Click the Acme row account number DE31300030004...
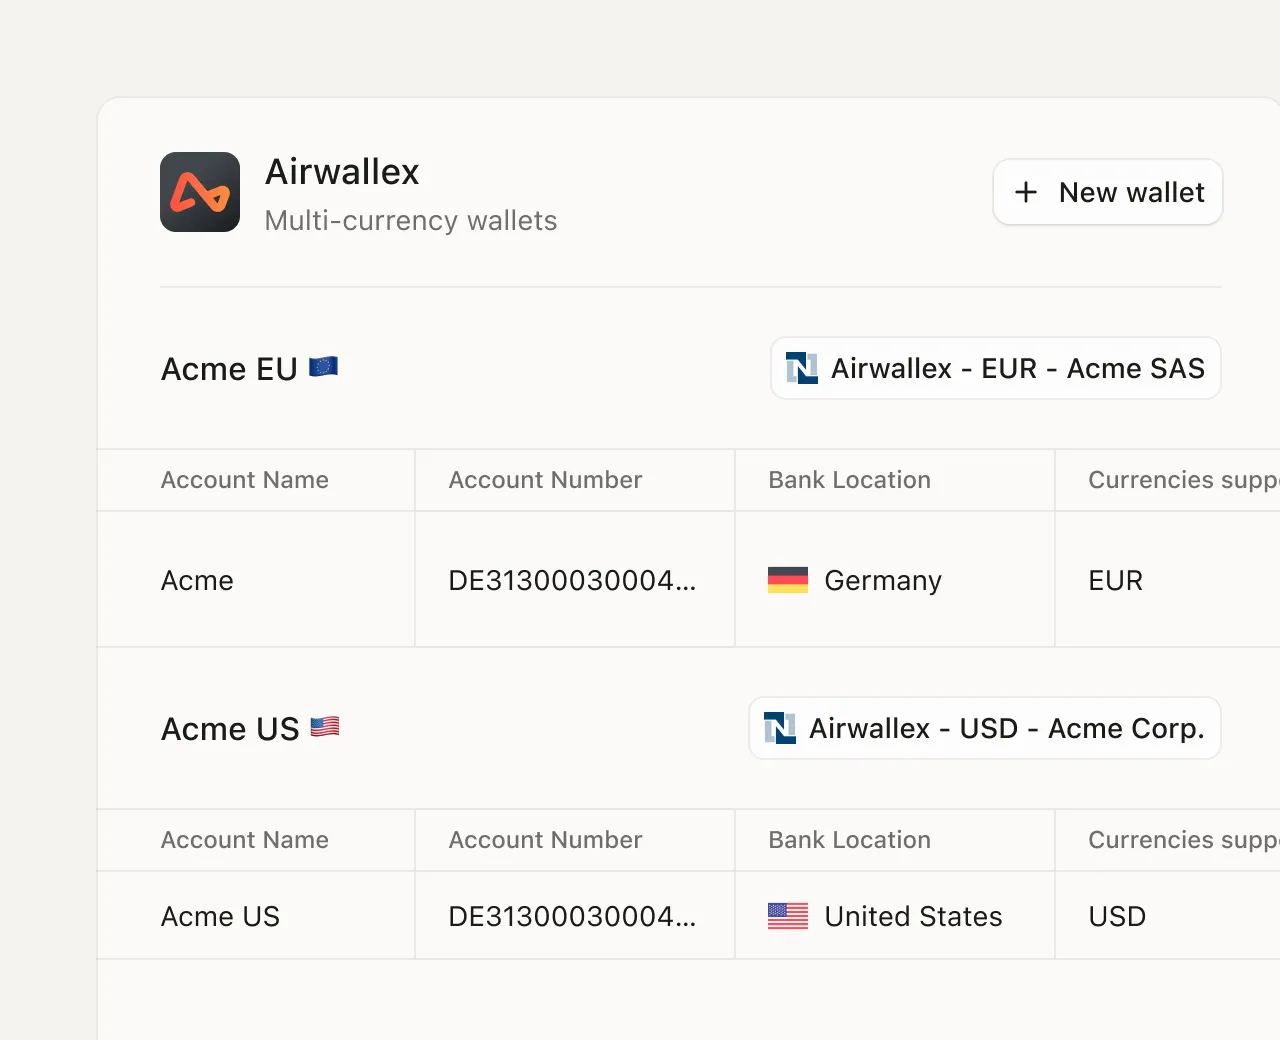The image size is (1280, 1040). [572, 580]
